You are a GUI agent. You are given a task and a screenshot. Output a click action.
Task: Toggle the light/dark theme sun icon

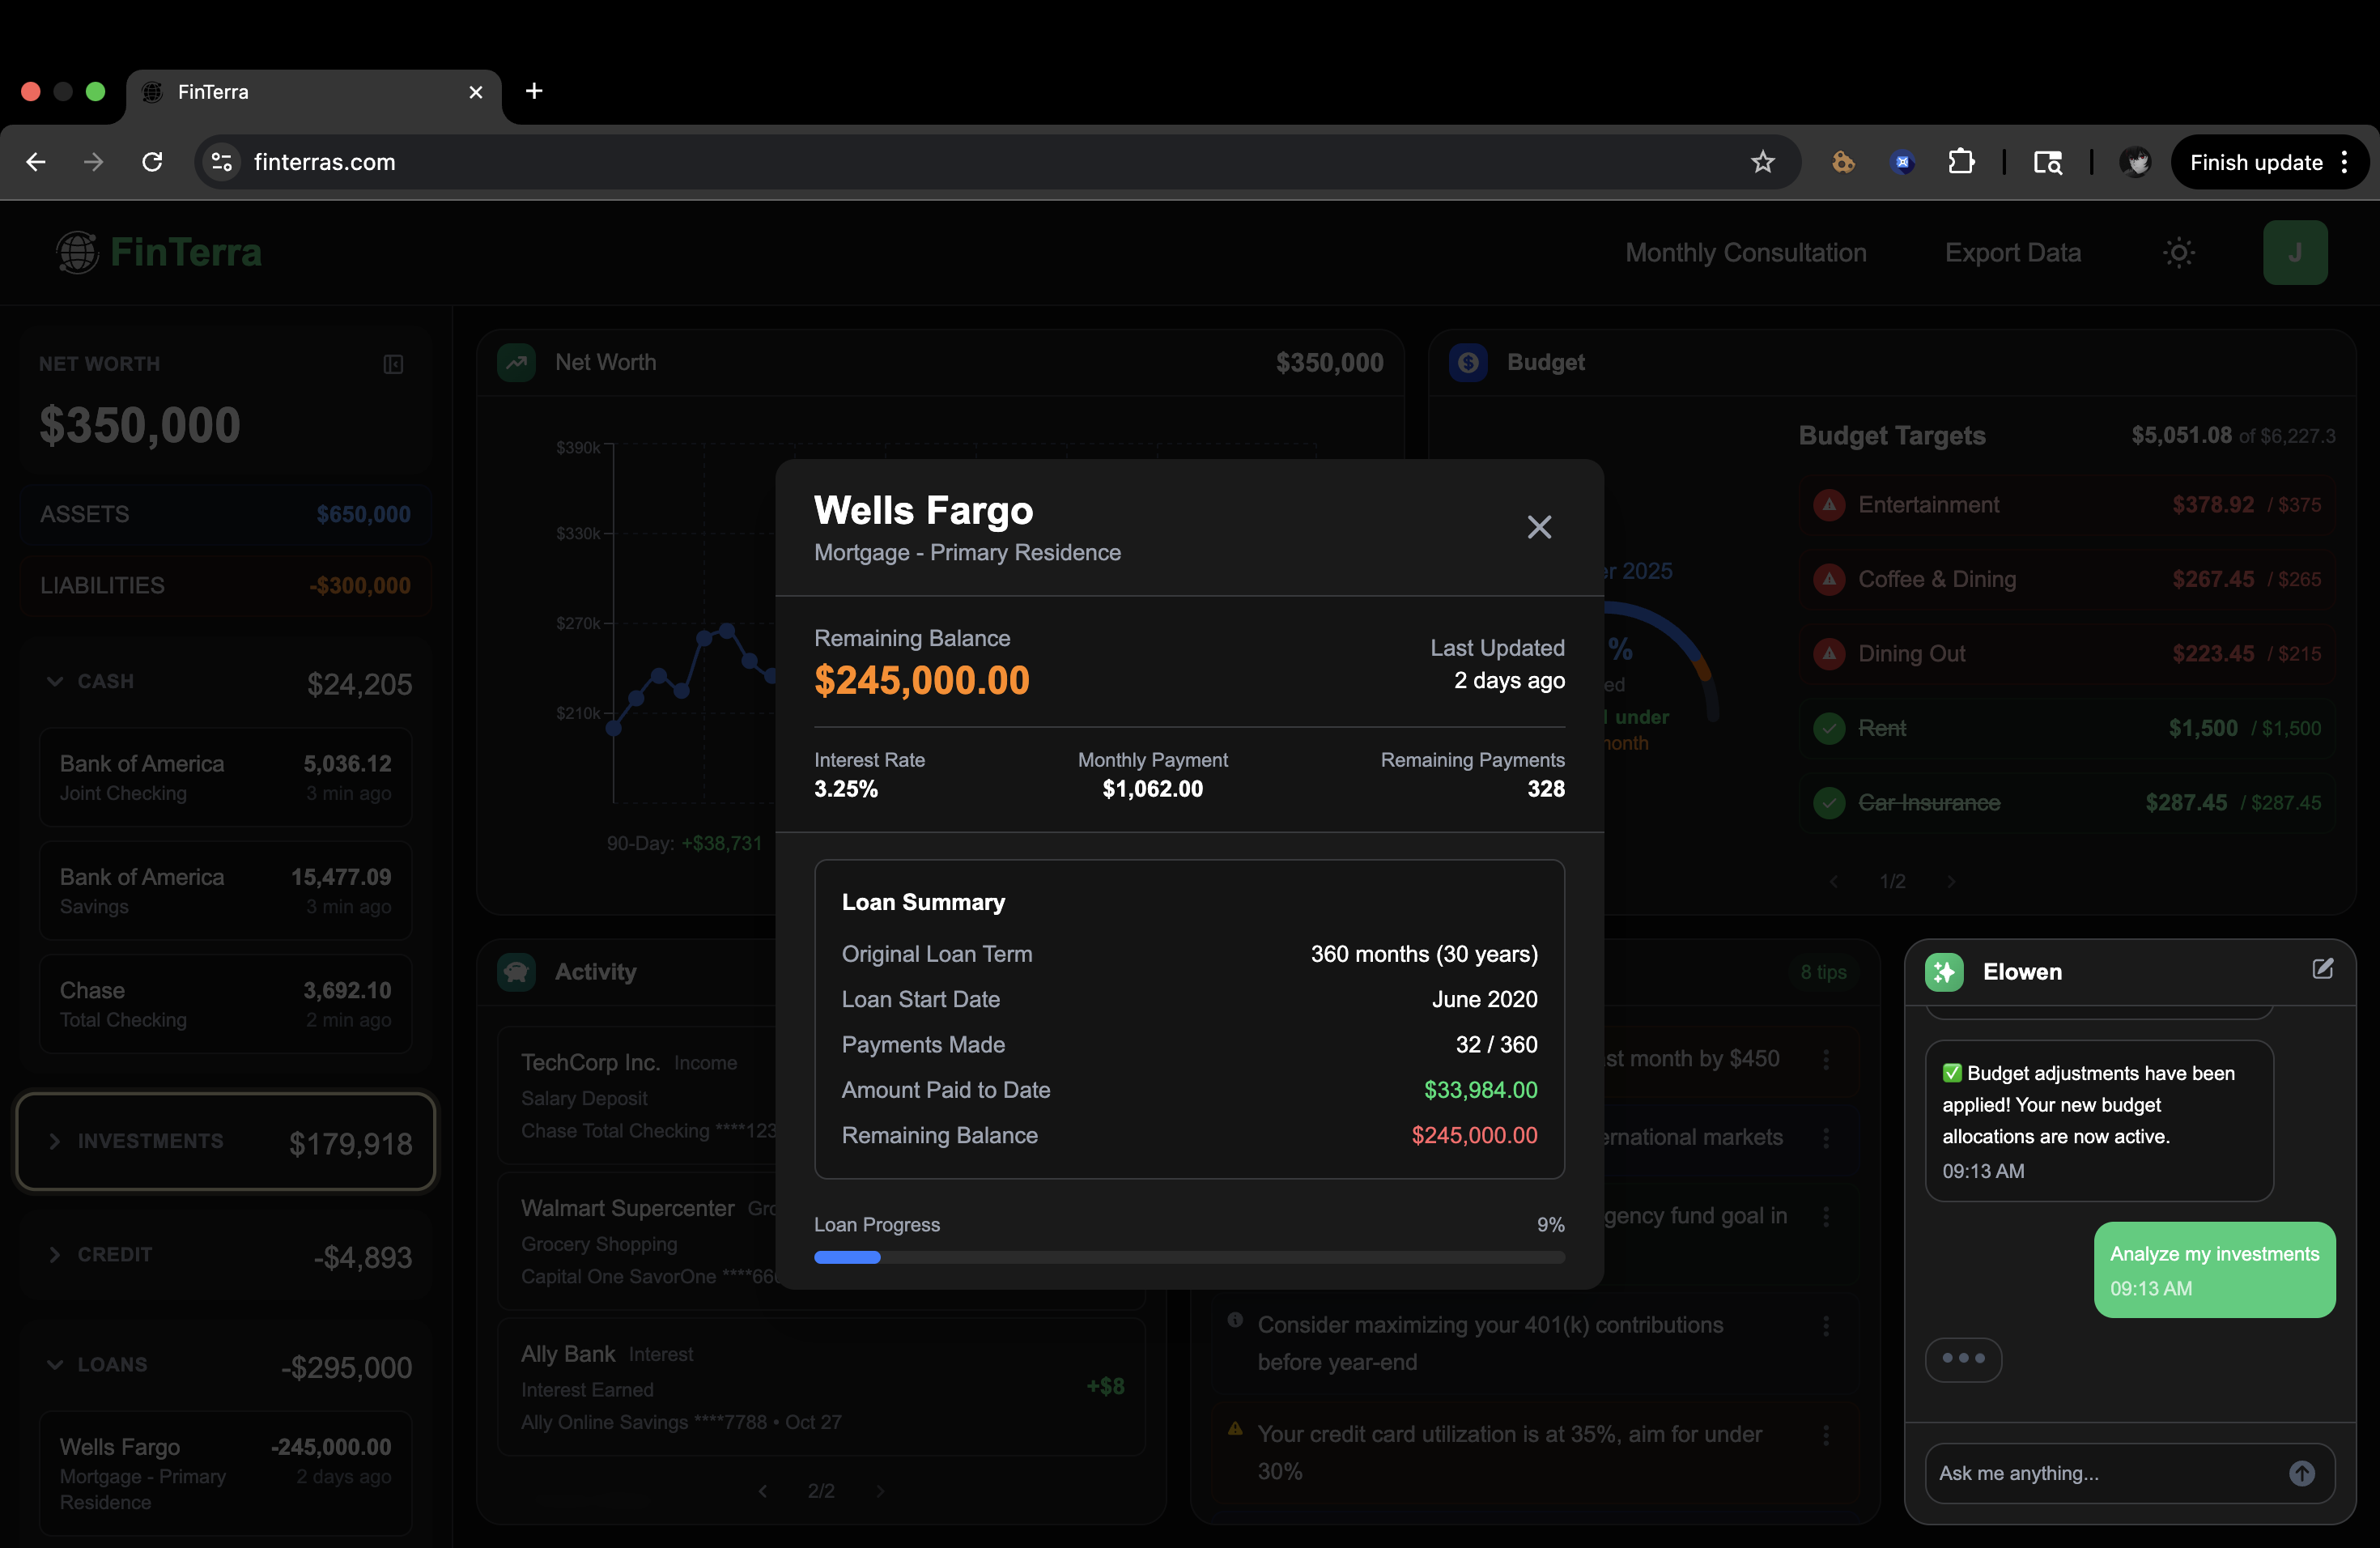[x=2179, y=253]
